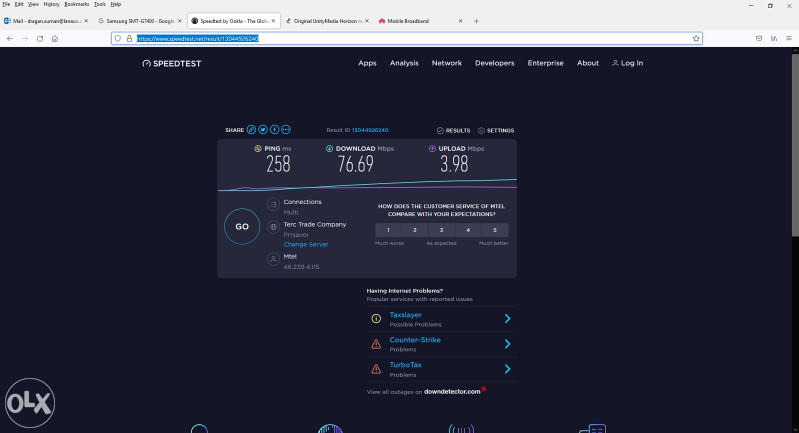Viewport: 799px width, 433px height.
Task: Switch to the Samsung SMT-G7400 Google tab
Action: (139, 21)
